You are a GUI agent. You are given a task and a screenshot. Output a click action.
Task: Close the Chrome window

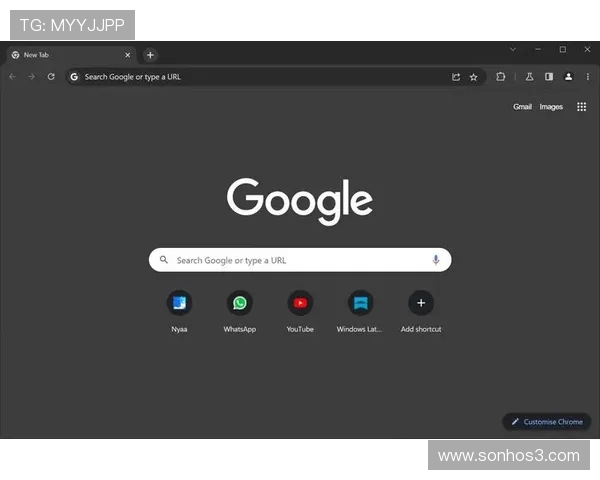click(587, 49)
